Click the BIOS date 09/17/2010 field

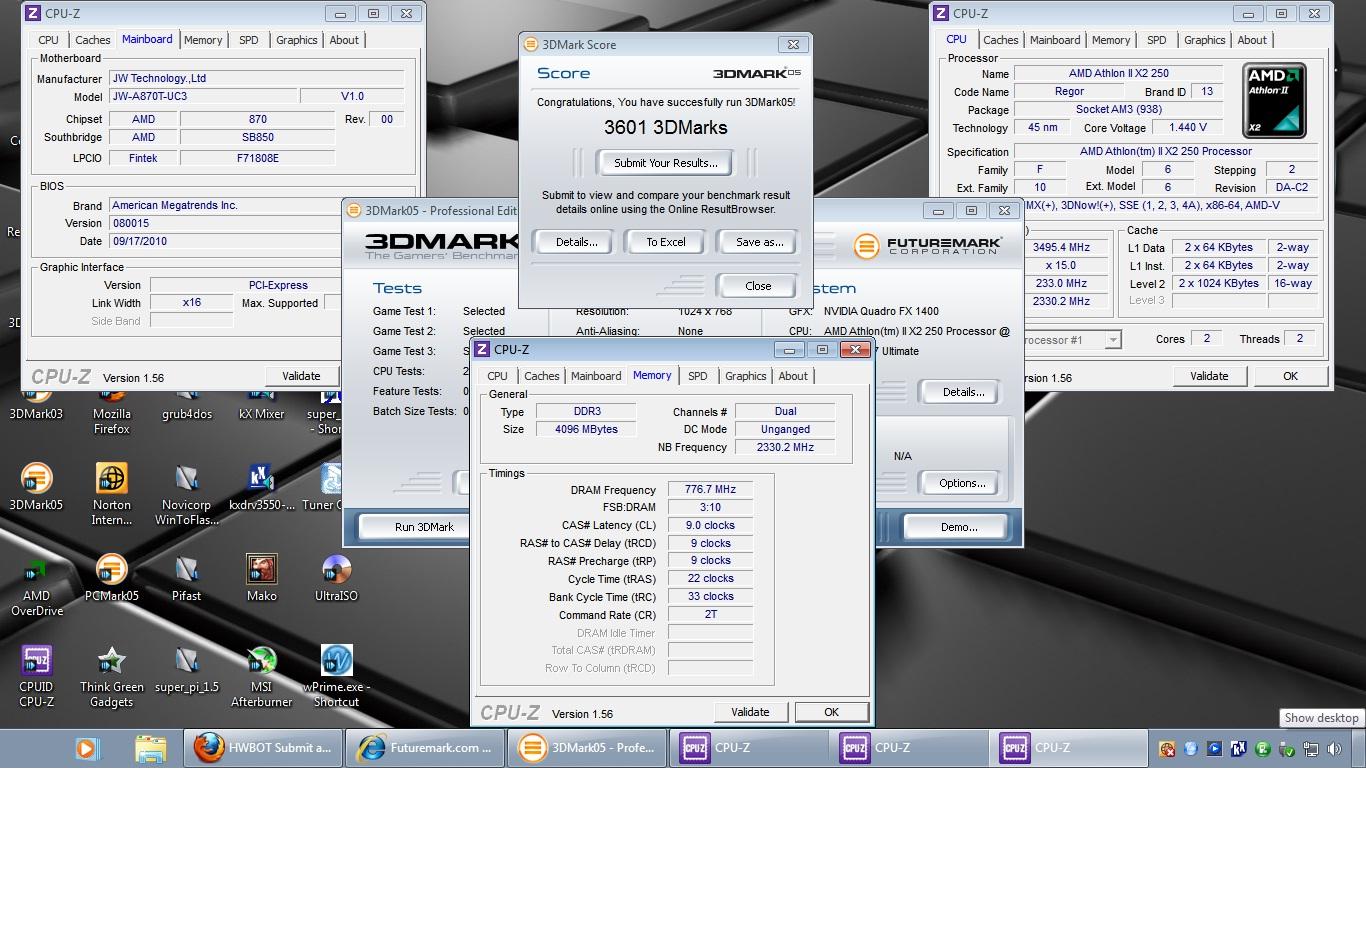(225, 241)
